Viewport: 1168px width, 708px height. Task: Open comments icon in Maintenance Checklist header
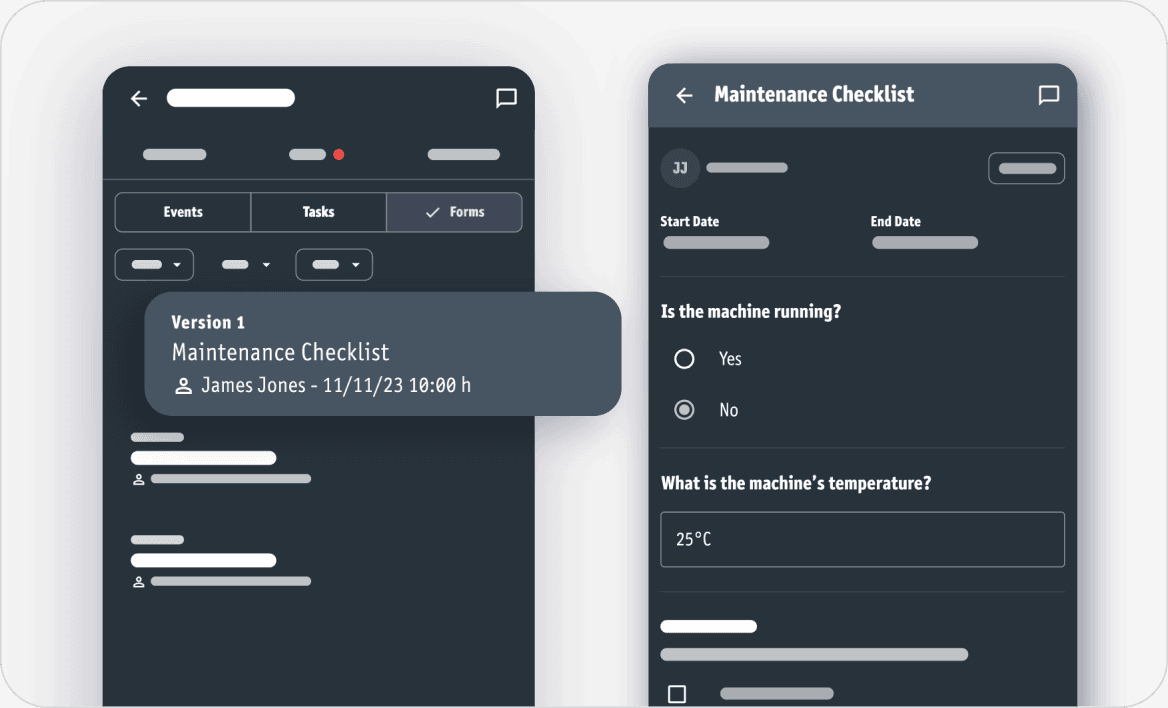click(x=1048, y=95)
